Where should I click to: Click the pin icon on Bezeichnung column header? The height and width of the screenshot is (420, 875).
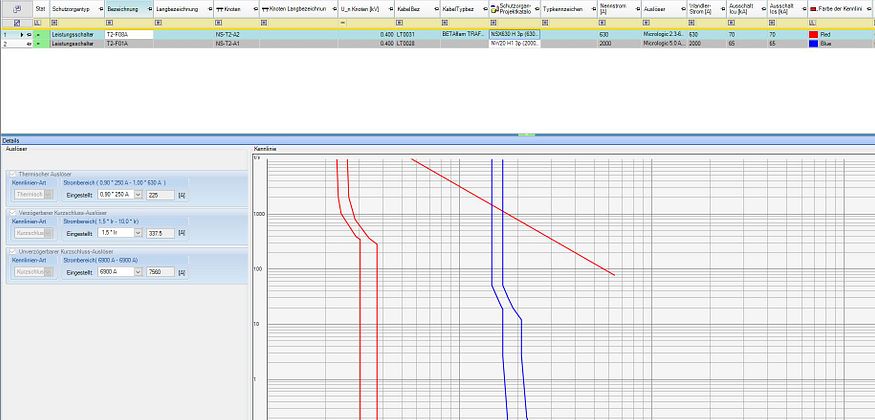click(x=148, y=8)
